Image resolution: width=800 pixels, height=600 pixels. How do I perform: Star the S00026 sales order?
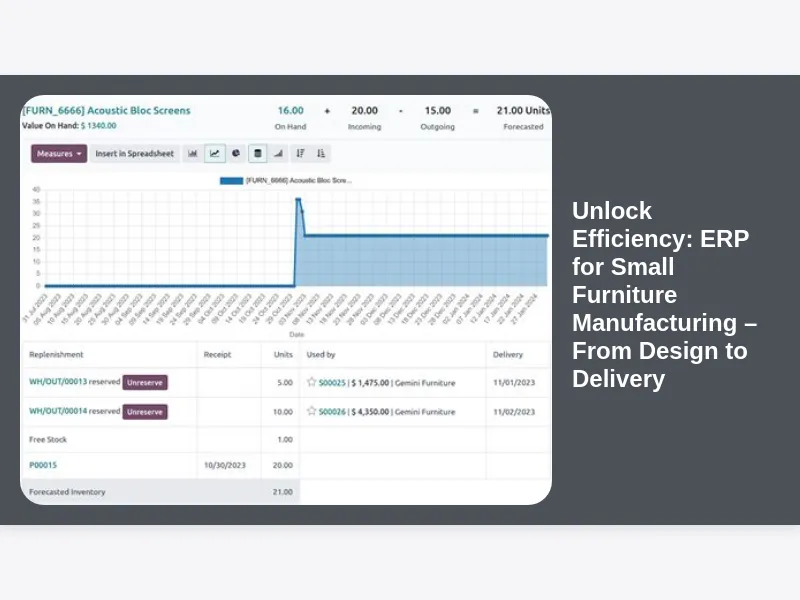(311, 411)
